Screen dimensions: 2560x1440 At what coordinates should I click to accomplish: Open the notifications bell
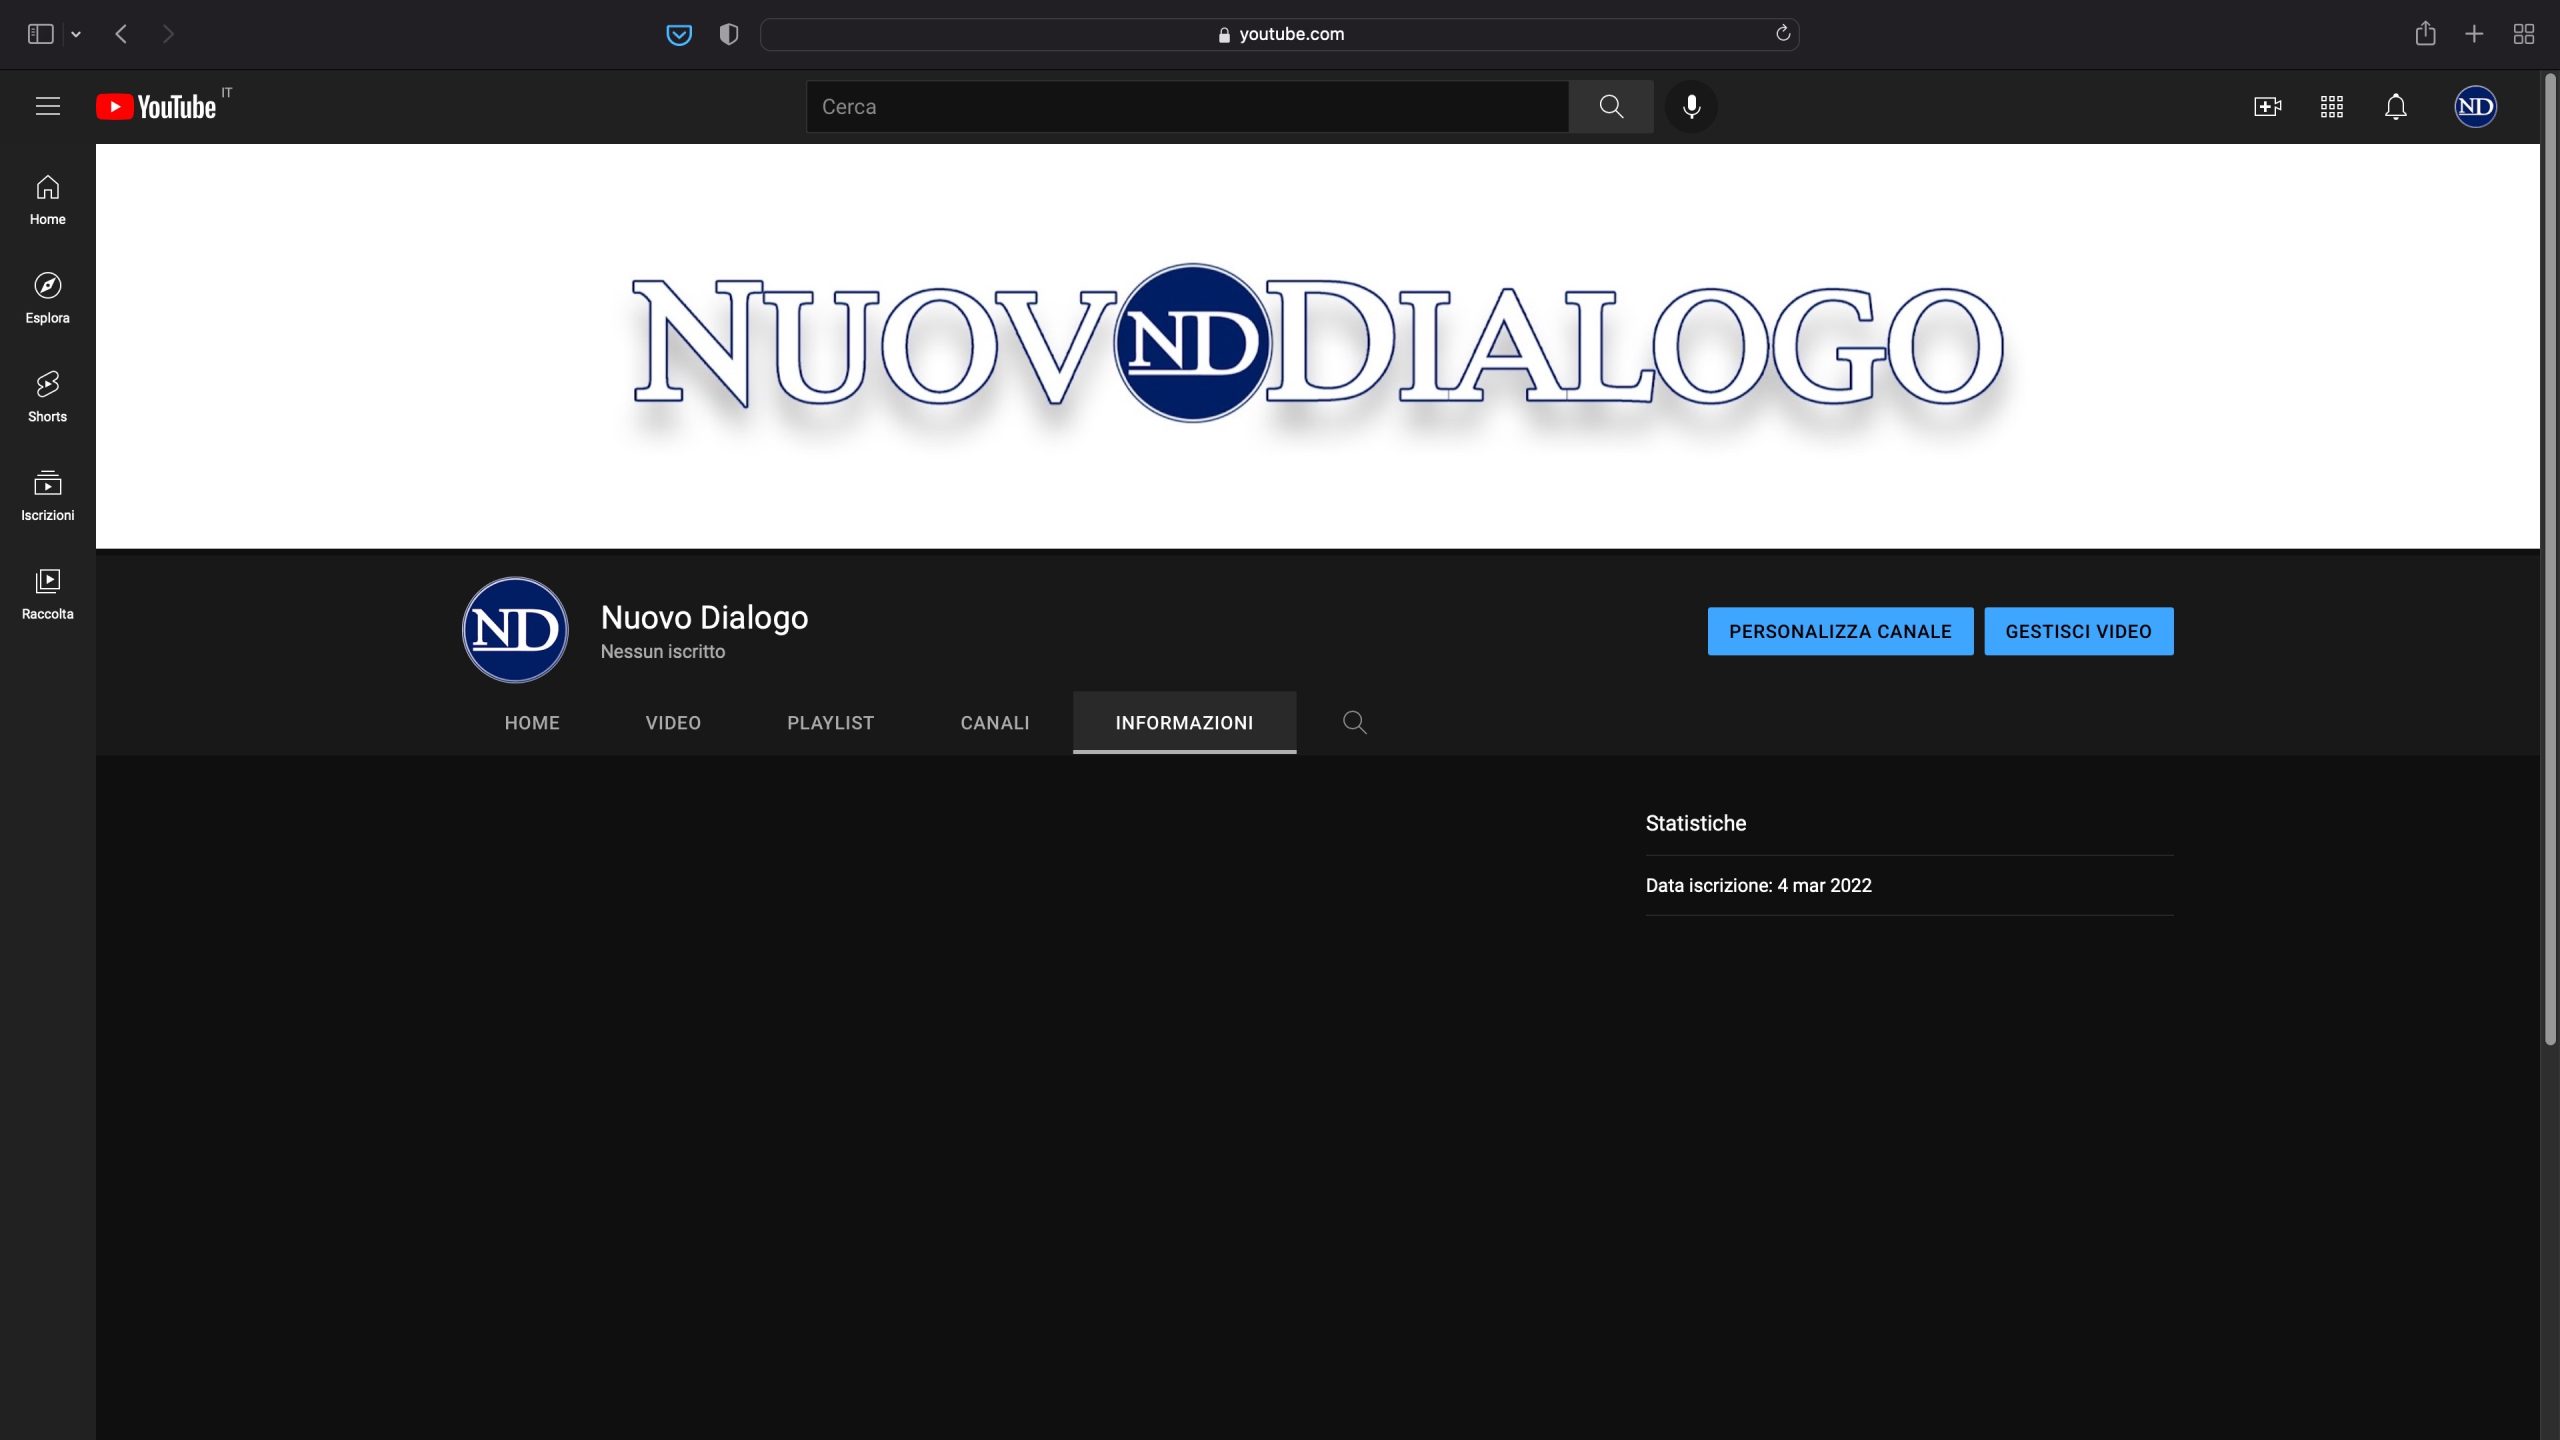click(2395, 106)
